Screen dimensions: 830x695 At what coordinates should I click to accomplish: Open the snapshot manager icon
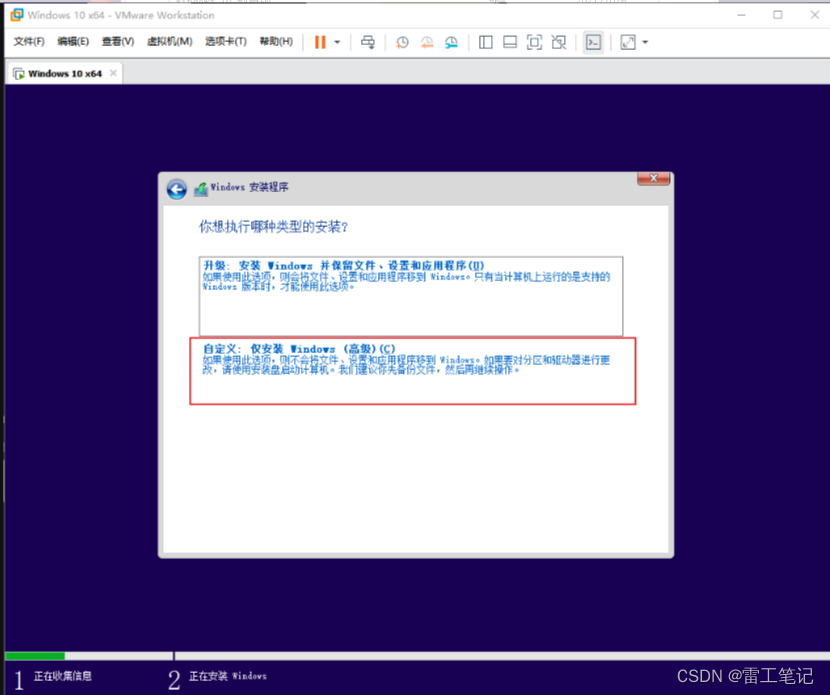451,42
